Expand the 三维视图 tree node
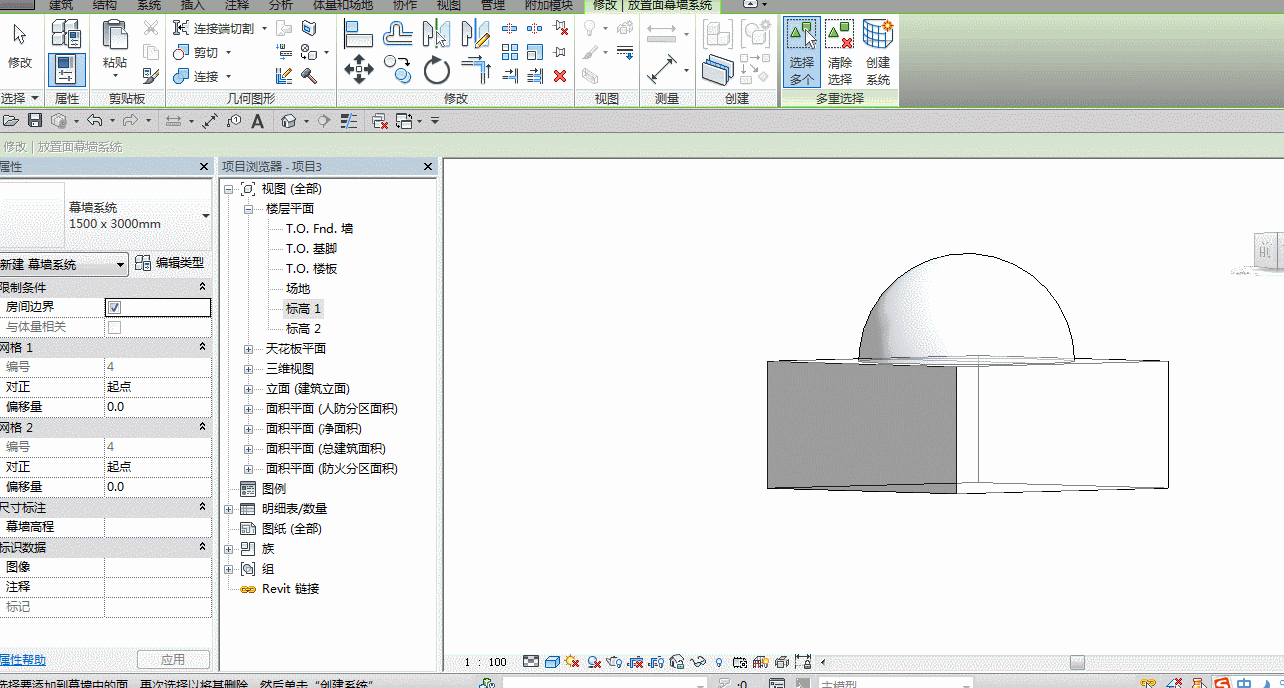The image size is (1284, 688). [248, 369]
